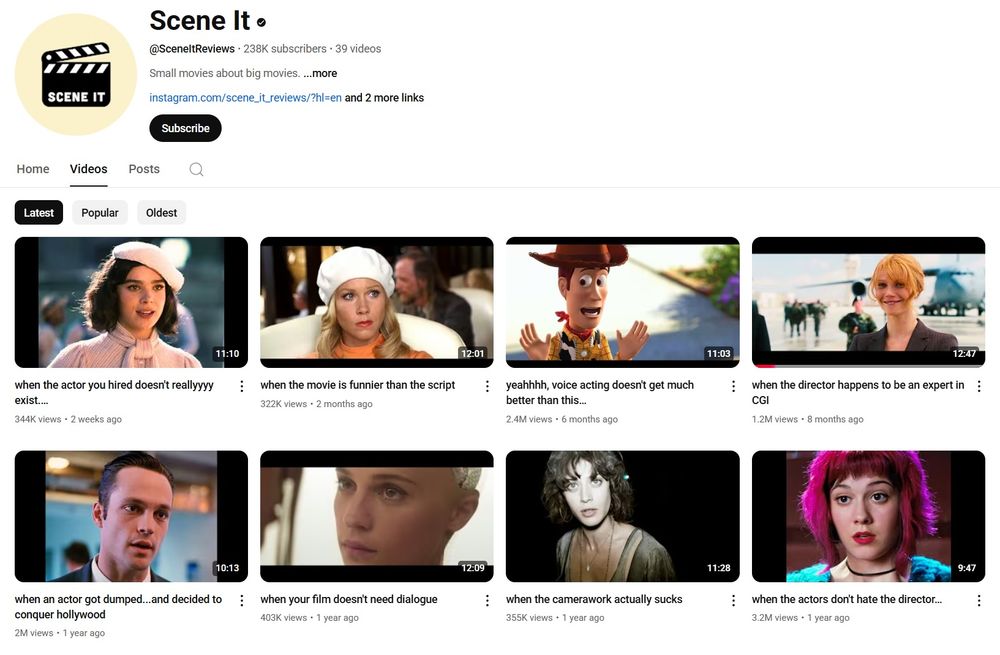This screenshot has height=655, width=1000.
Task: Click the Scene It channel avatar
Action: 75,74
